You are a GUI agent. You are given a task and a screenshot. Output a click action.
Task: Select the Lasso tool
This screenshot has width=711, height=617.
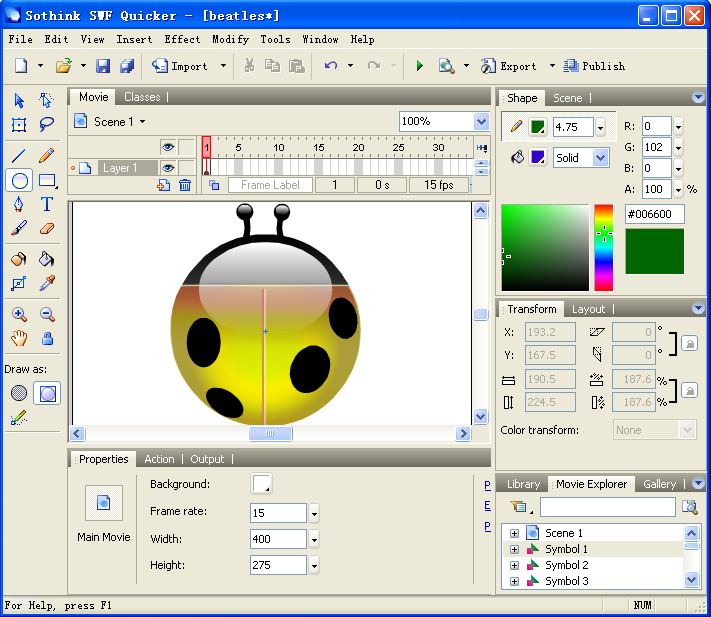pyautogui.click(x=47, y=124)
